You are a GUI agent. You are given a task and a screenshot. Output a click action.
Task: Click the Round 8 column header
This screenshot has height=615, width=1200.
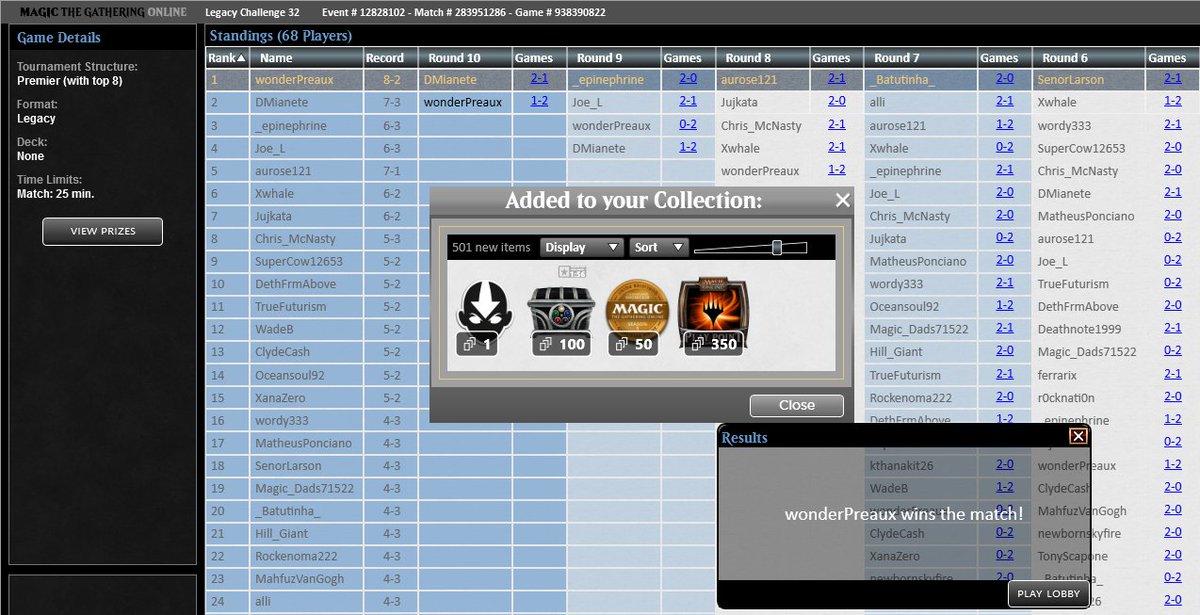click(762, 58)
